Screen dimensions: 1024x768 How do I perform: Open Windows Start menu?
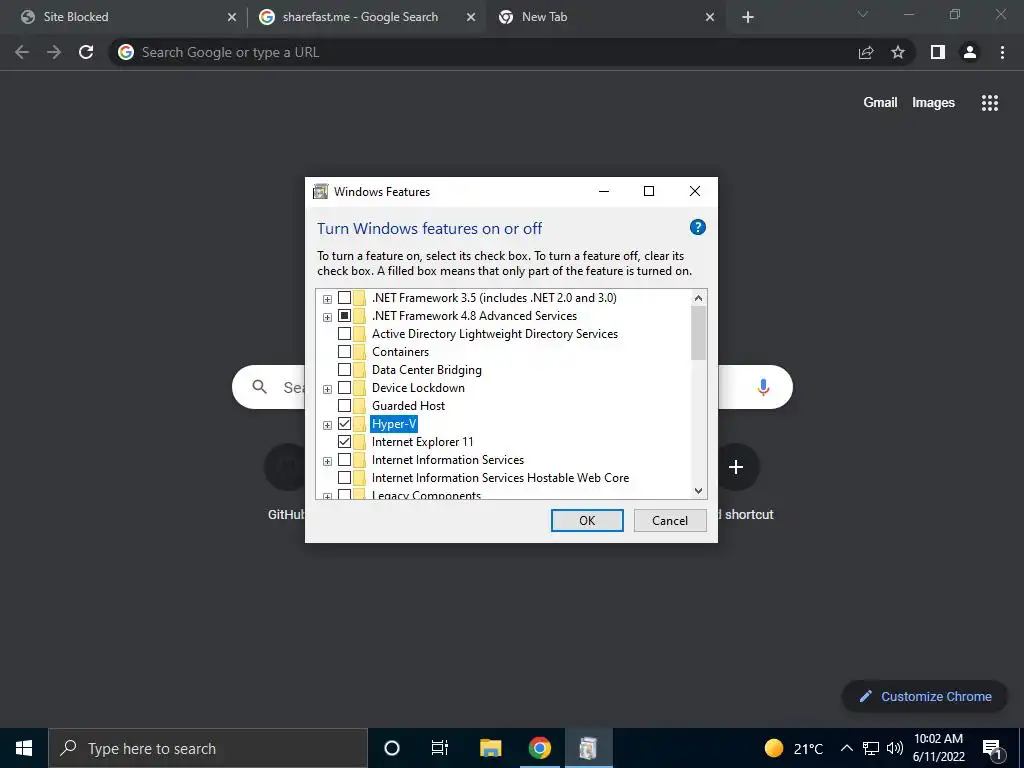(24, 748)
